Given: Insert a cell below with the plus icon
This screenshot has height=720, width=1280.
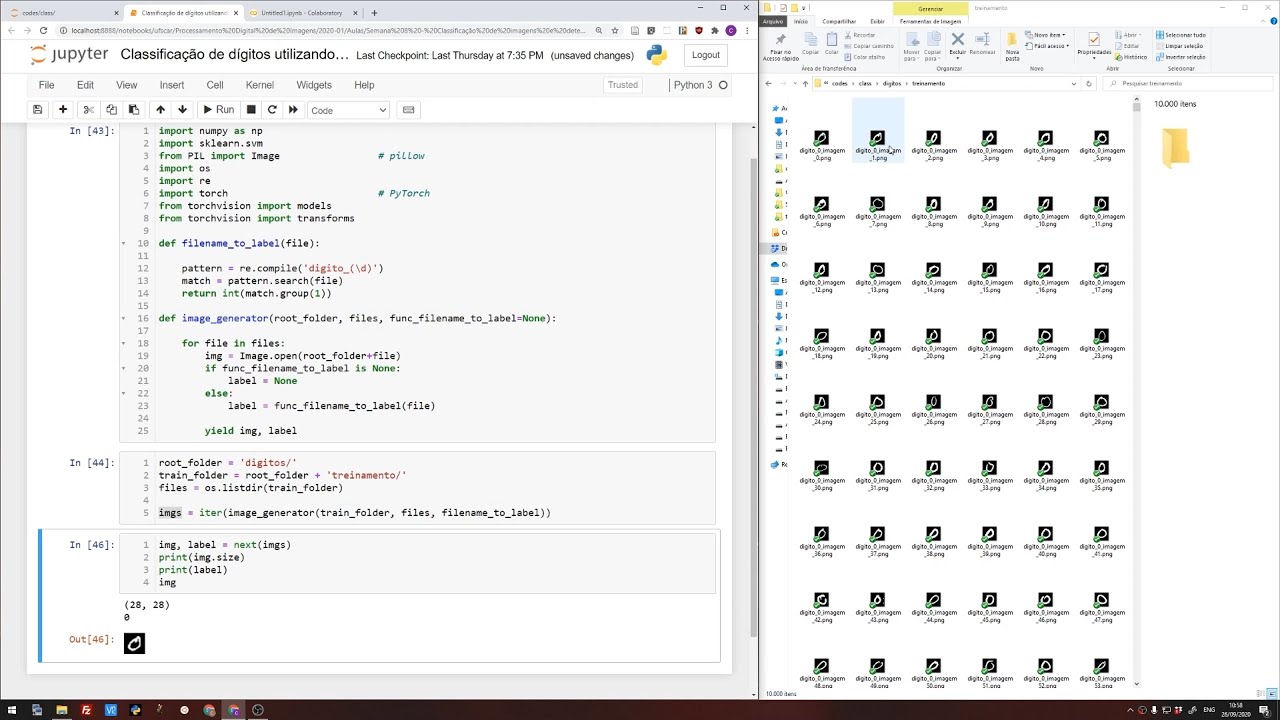Looking at the screenshot, I should (x=63, y=110).
